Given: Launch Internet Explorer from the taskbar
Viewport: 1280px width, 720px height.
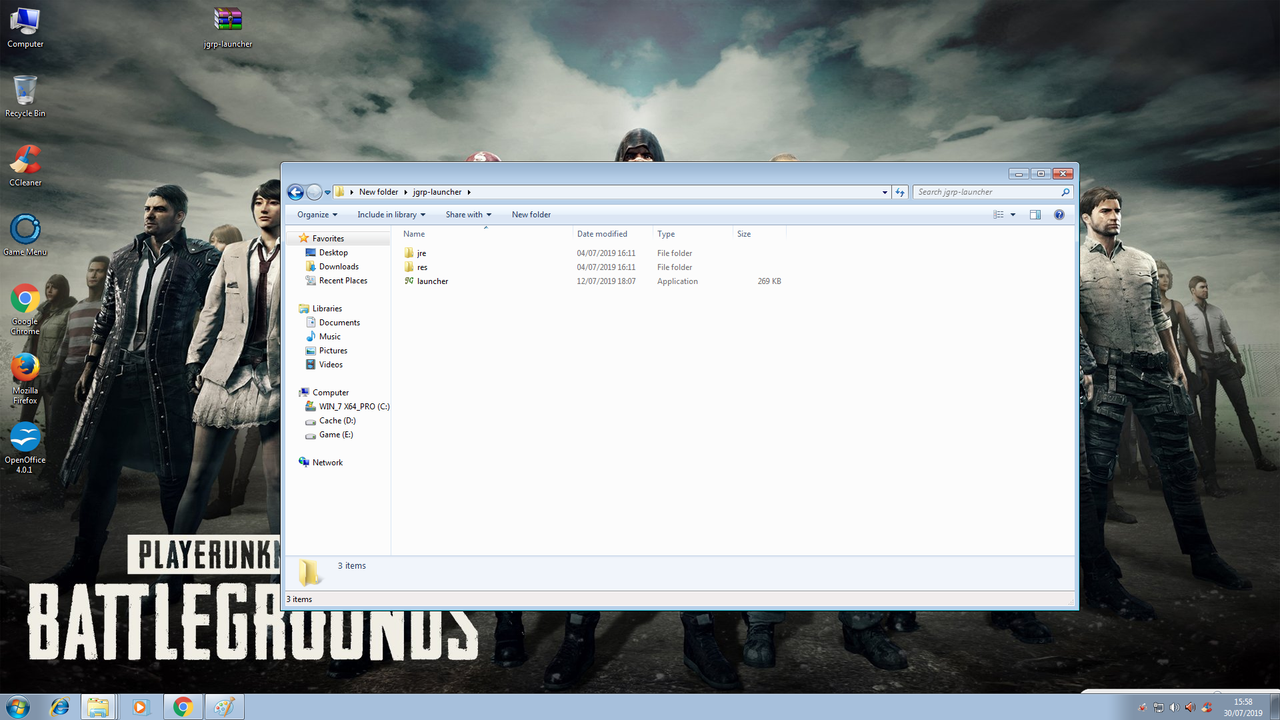Looking at the screenshot, I should pos(60,707).
